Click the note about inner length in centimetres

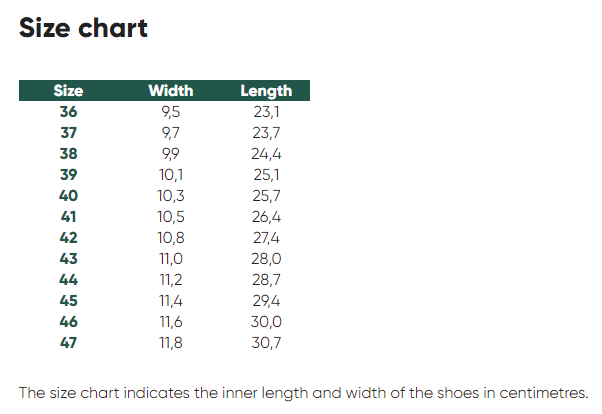tap(303, 391)
